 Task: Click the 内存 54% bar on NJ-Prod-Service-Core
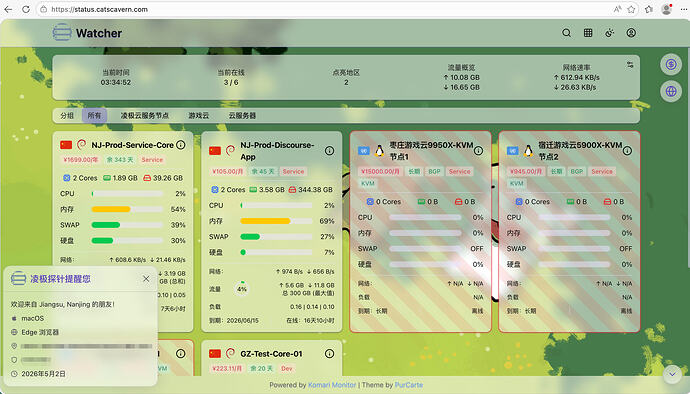click(128, 209)
